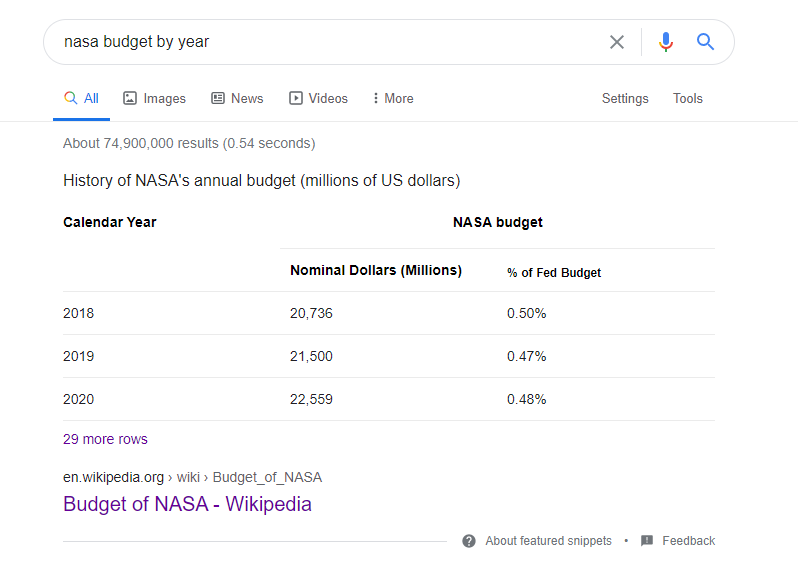Open the Tools options
798x575 pixels.
pos(688,98)
